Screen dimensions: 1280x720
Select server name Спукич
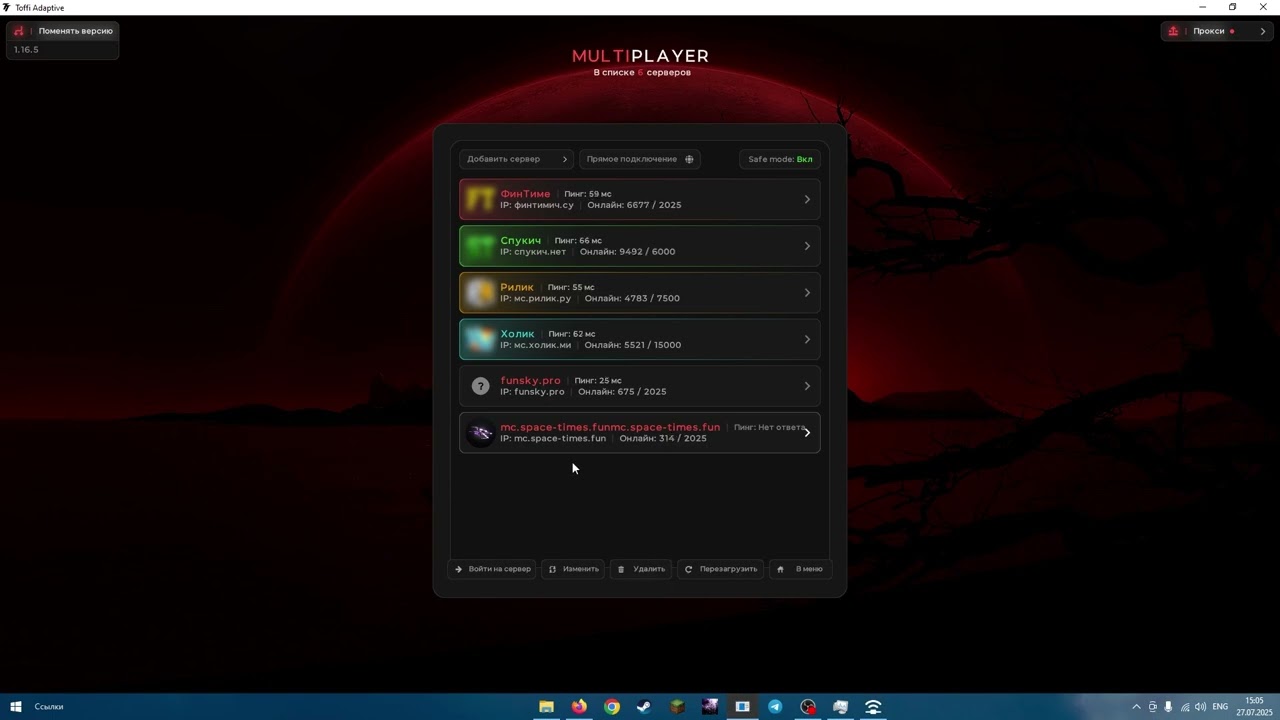[x=520, y=241]
